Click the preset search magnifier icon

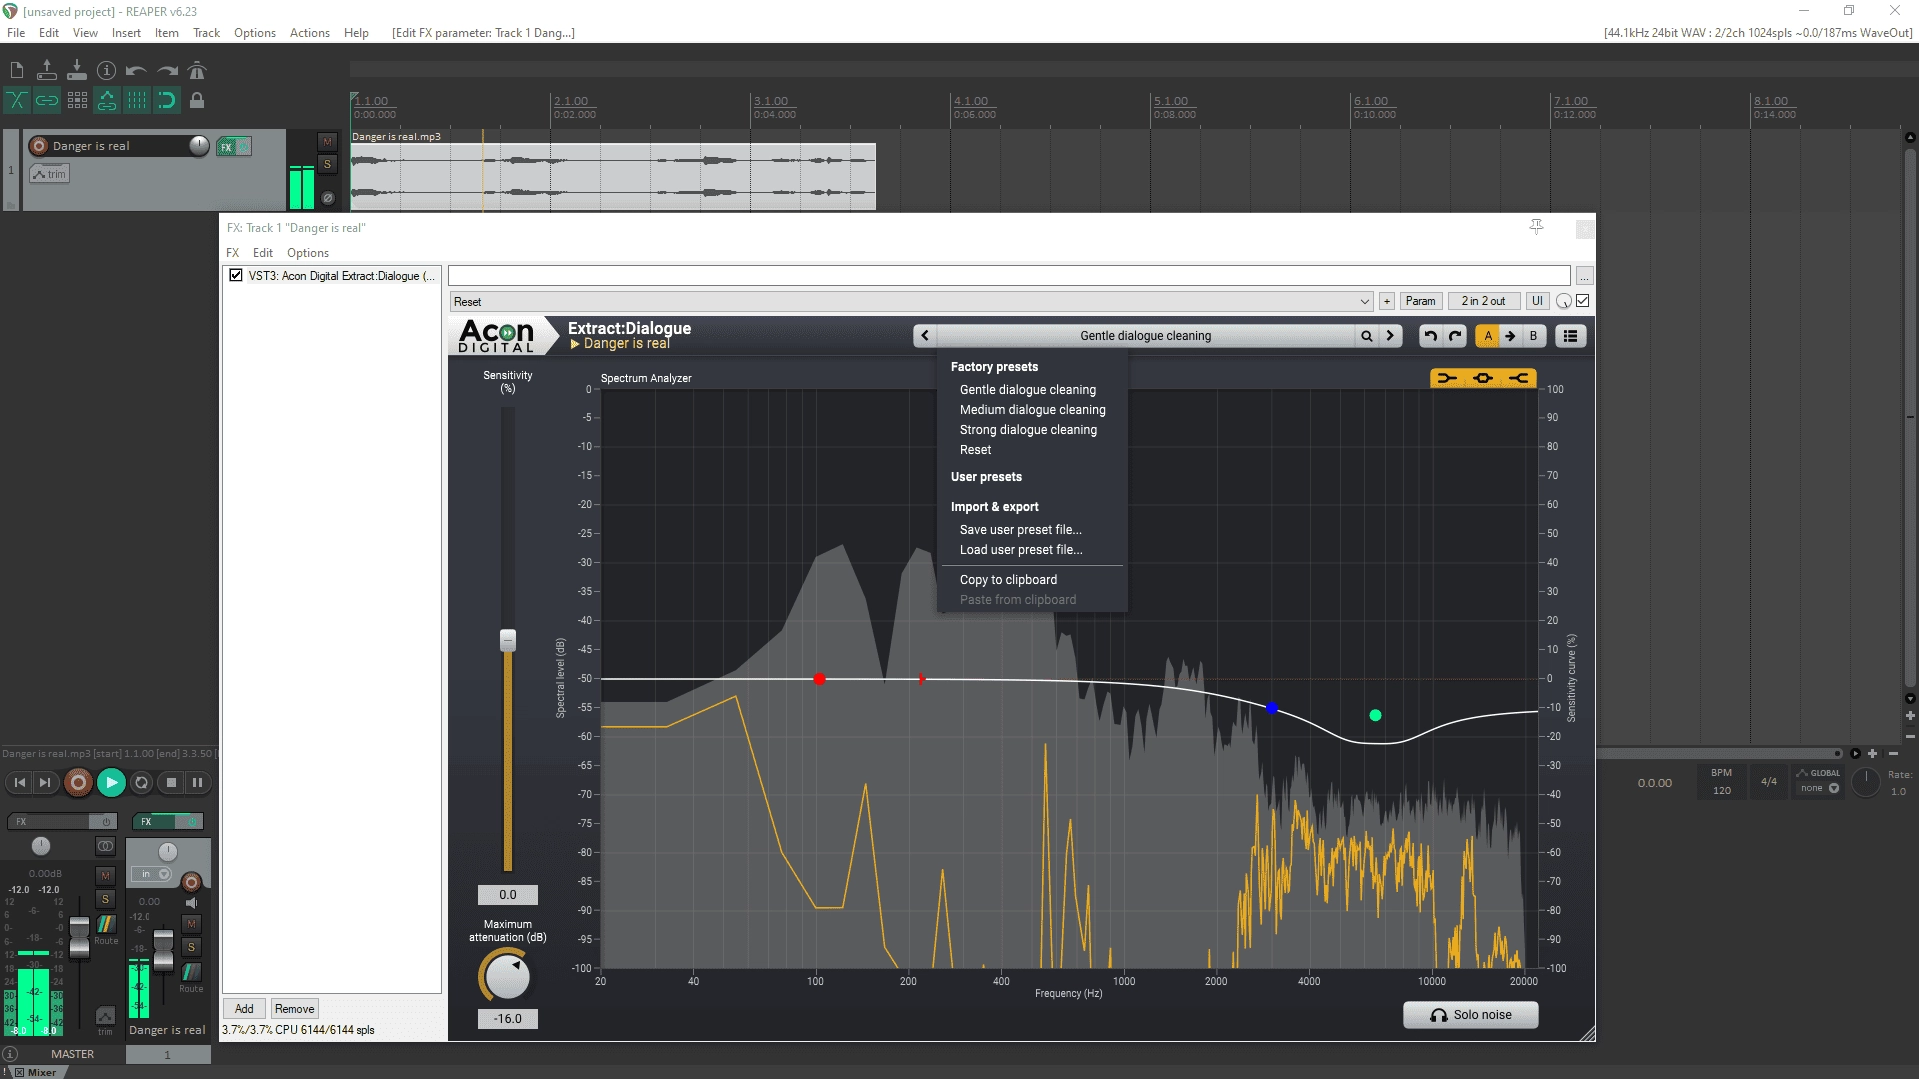point(1366,336)
